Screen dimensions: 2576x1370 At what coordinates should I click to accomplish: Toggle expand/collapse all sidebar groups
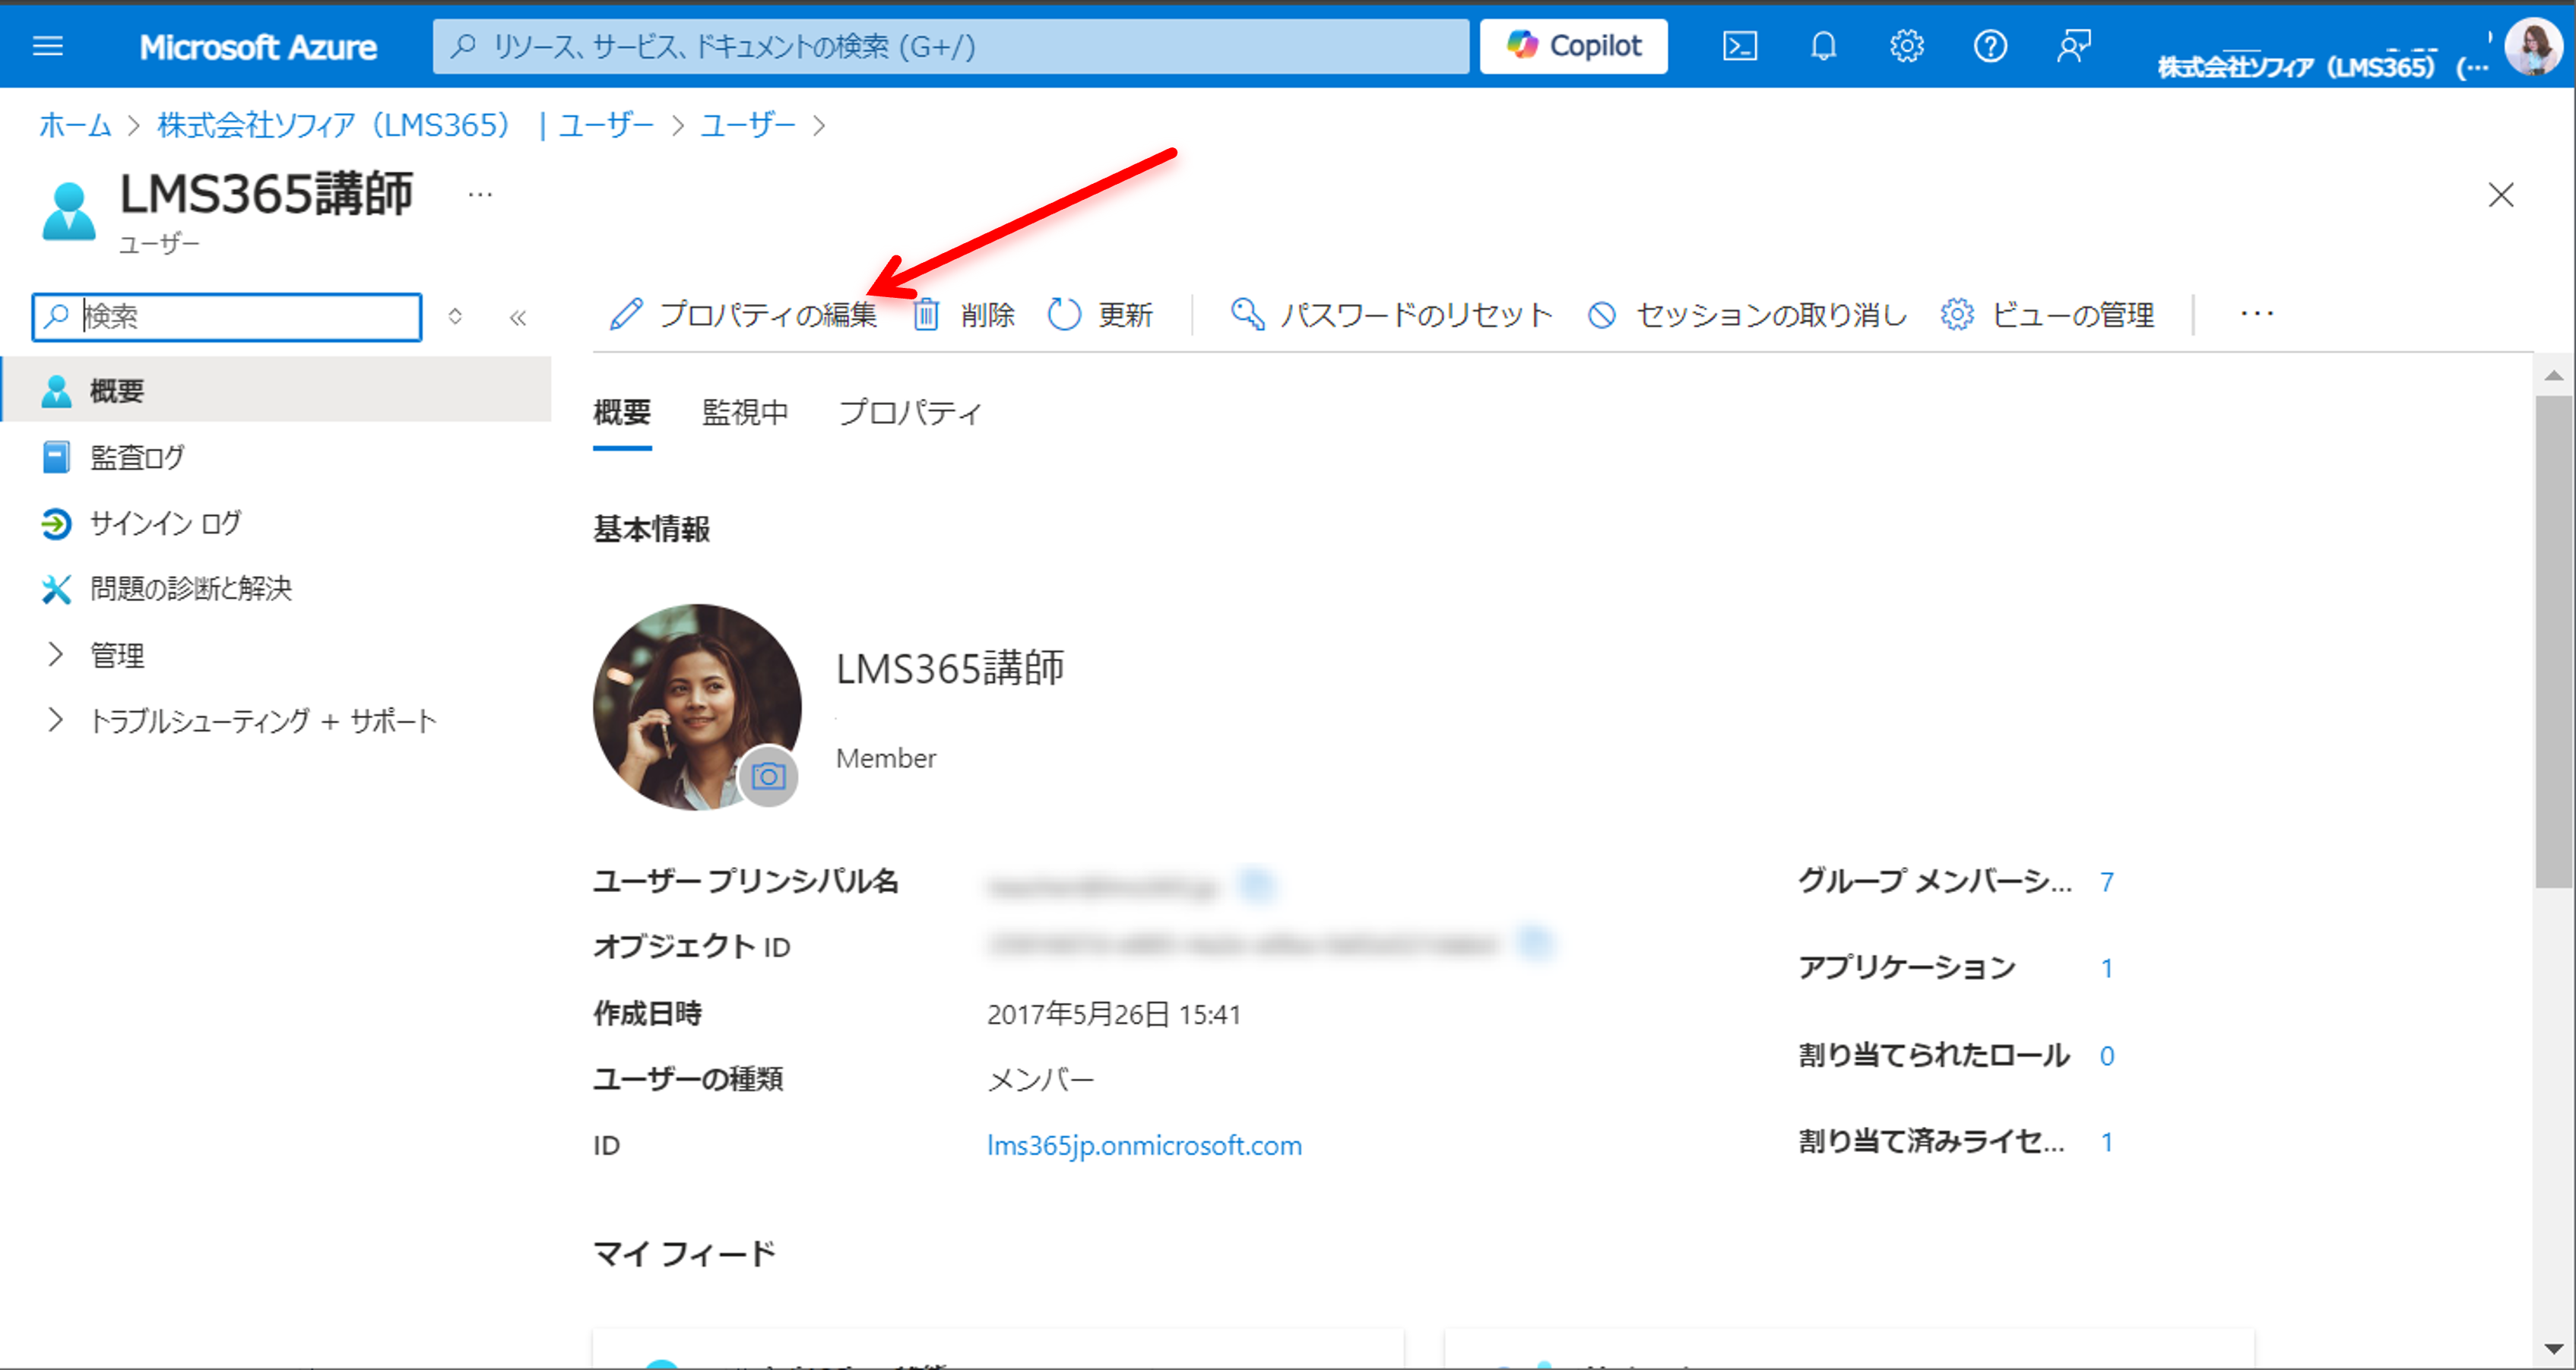point(455,317)
